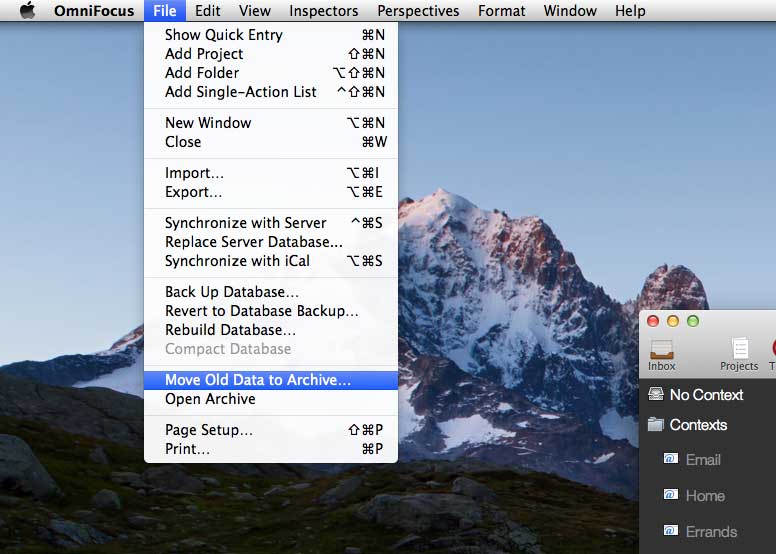Screen dimensions: 776x554
Task: Choose Revert to Database Backup…
Action: 271,311
